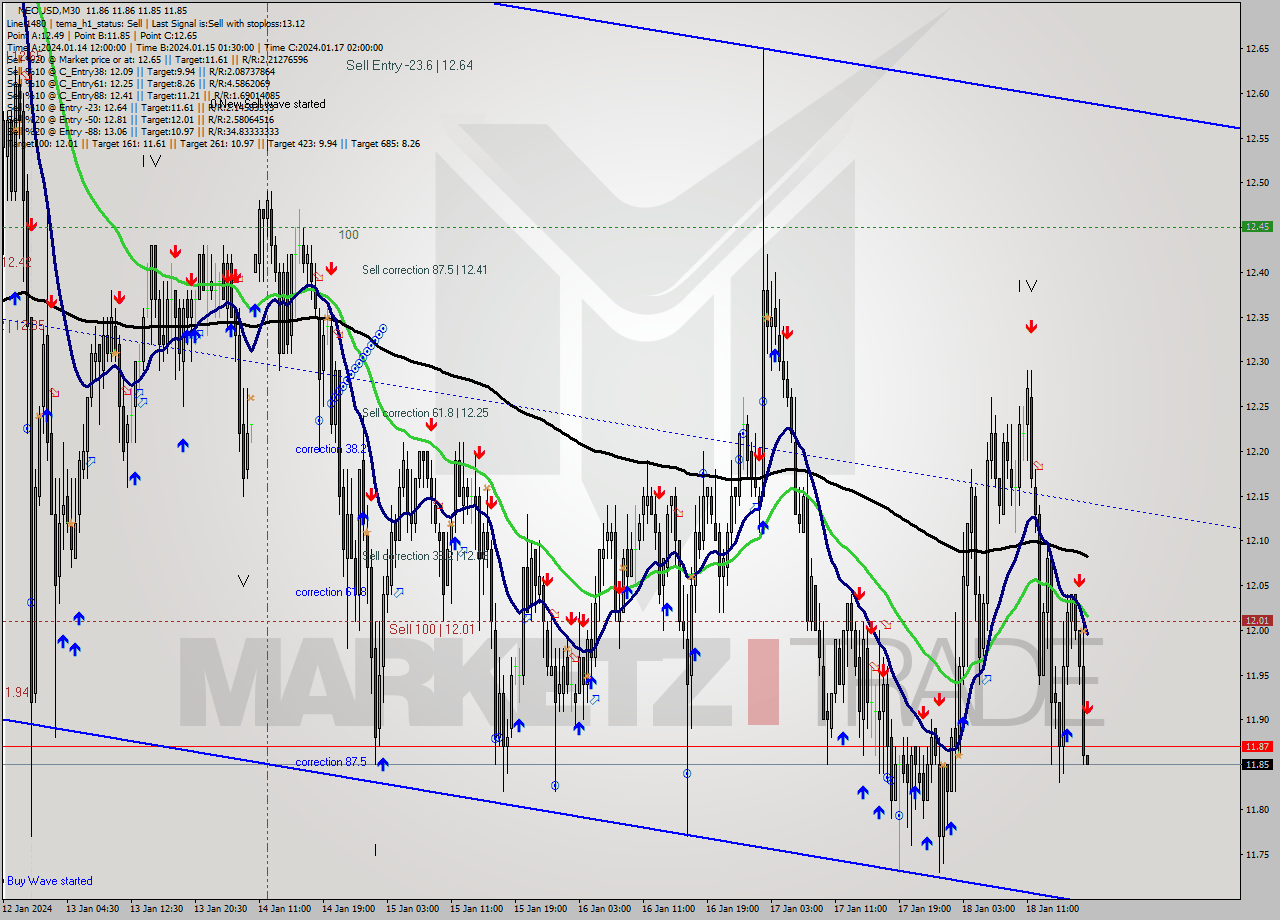The image size is (1280, 920).
Task: Click the 11.95 price scale value
Action: pyautogui.click(x=1258, y=675)
